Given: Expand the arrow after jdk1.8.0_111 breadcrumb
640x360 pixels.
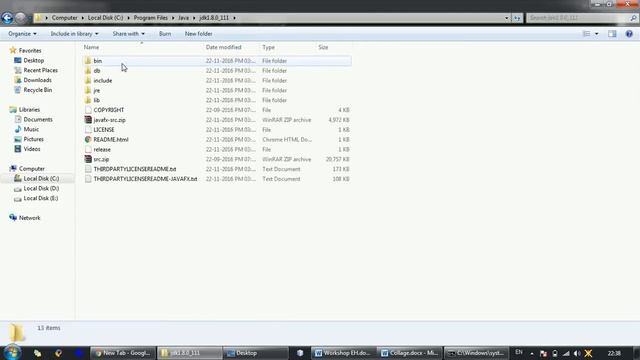Looking at the screenshot, I should point(234,18).
